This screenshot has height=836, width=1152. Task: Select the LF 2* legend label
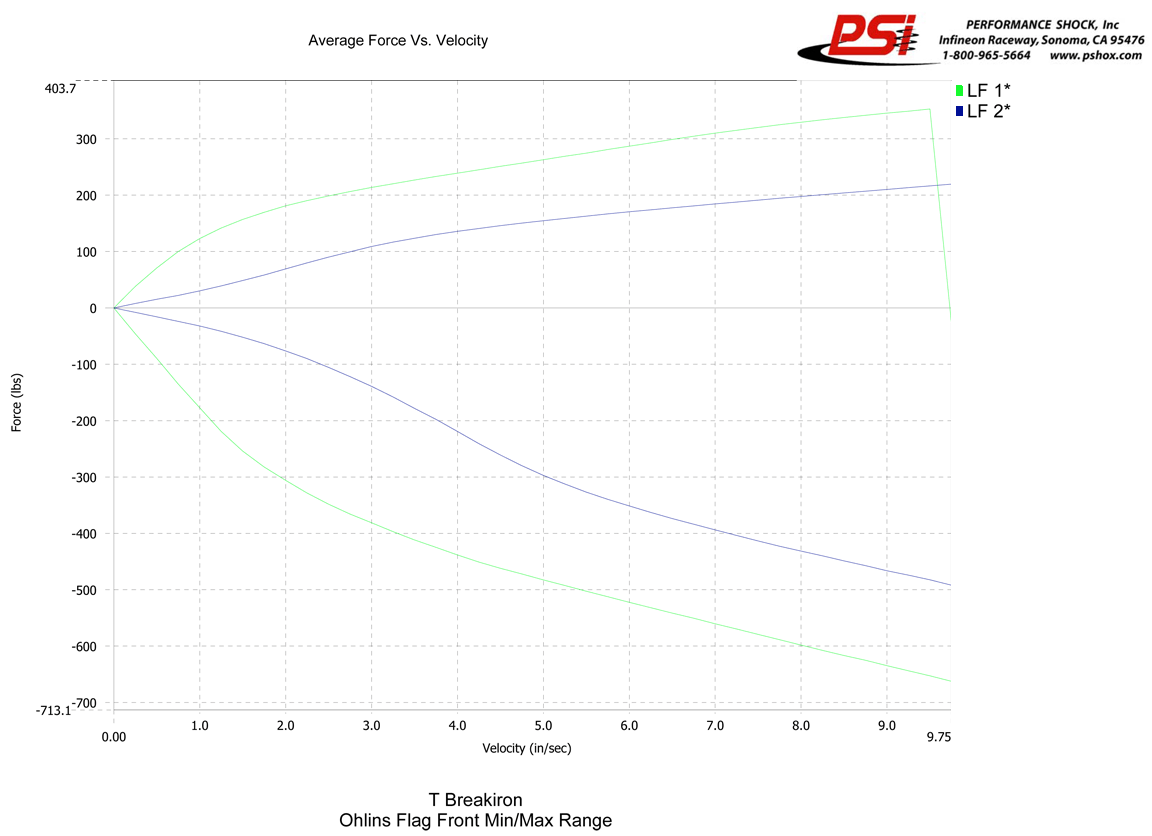point(988,111)
